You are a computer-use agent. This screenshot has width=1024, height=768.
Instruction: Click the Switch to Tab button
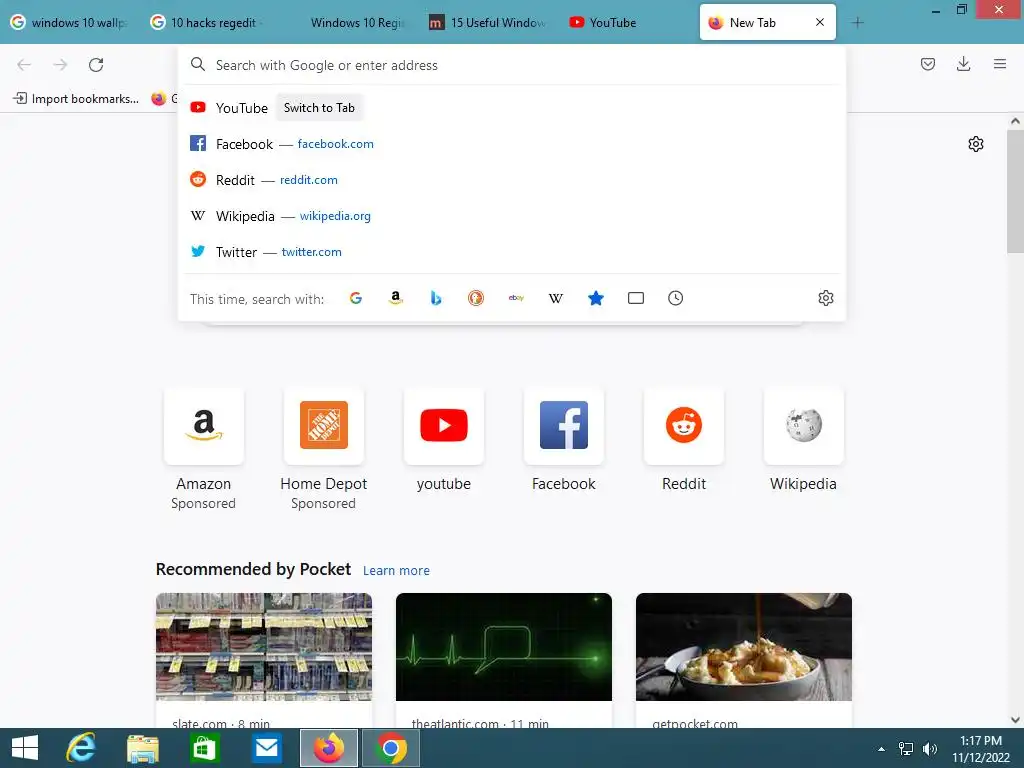(319, 108)
